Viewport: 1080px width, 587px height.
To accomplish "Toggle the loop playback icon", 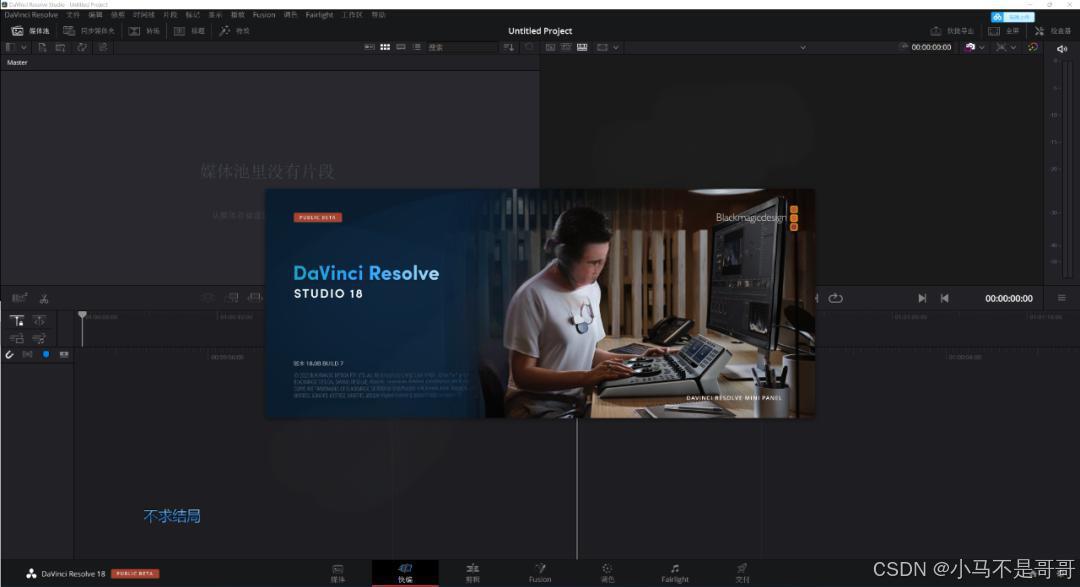I will [835, 298].
